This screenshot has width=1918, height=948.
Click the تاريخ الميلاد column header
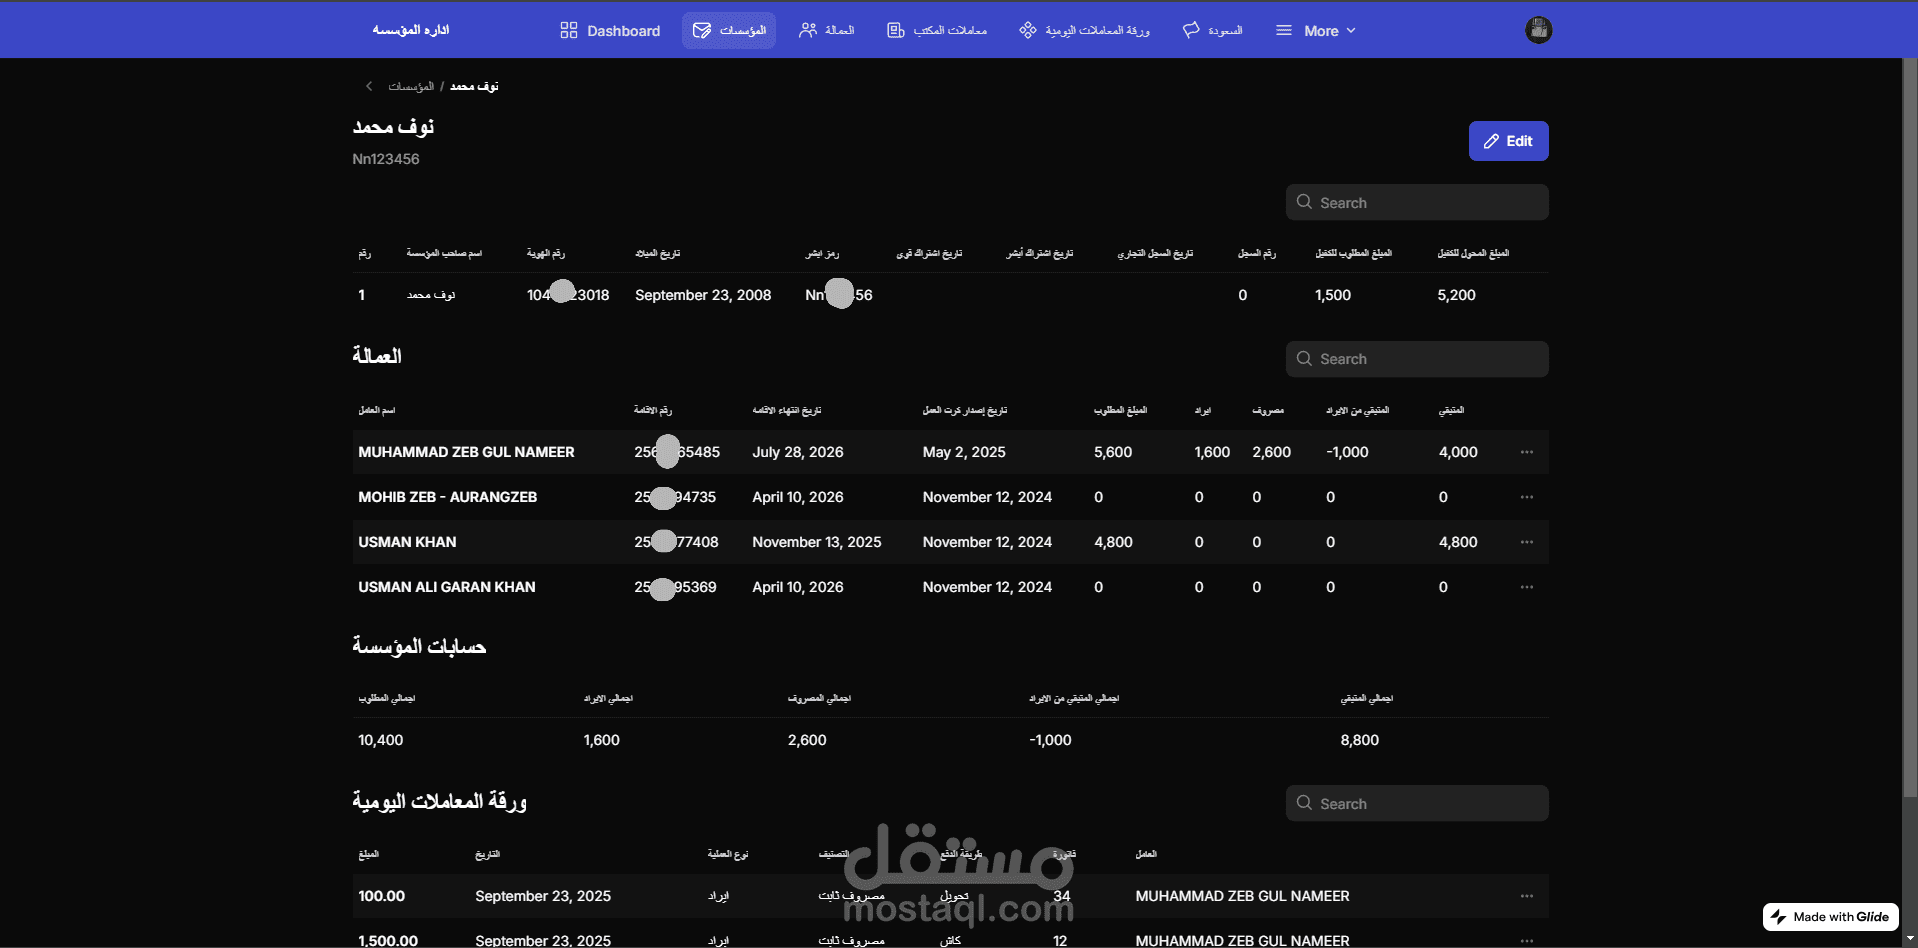(x=658, y=253)
